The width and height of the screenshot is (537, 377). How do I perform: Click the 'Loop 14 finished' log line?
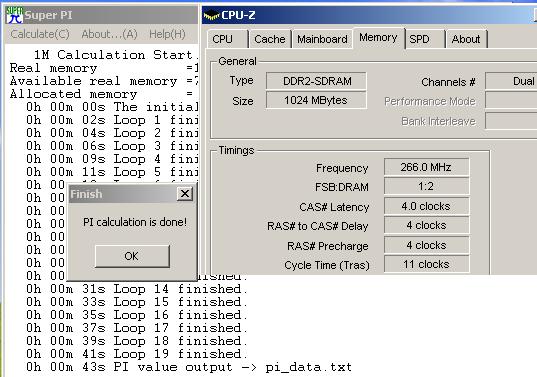[137, 289]
